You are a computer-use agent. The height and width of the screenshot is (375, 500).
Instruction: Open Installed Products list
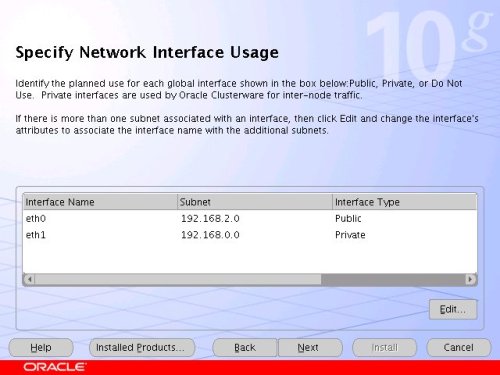pyautogui.click(x=142, y=347)
